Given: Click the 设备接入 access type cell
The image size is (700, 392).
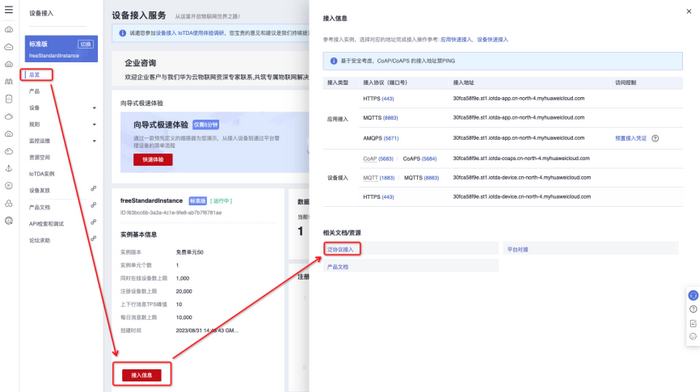Looking at the screenshot, I should tap(338, 178).
